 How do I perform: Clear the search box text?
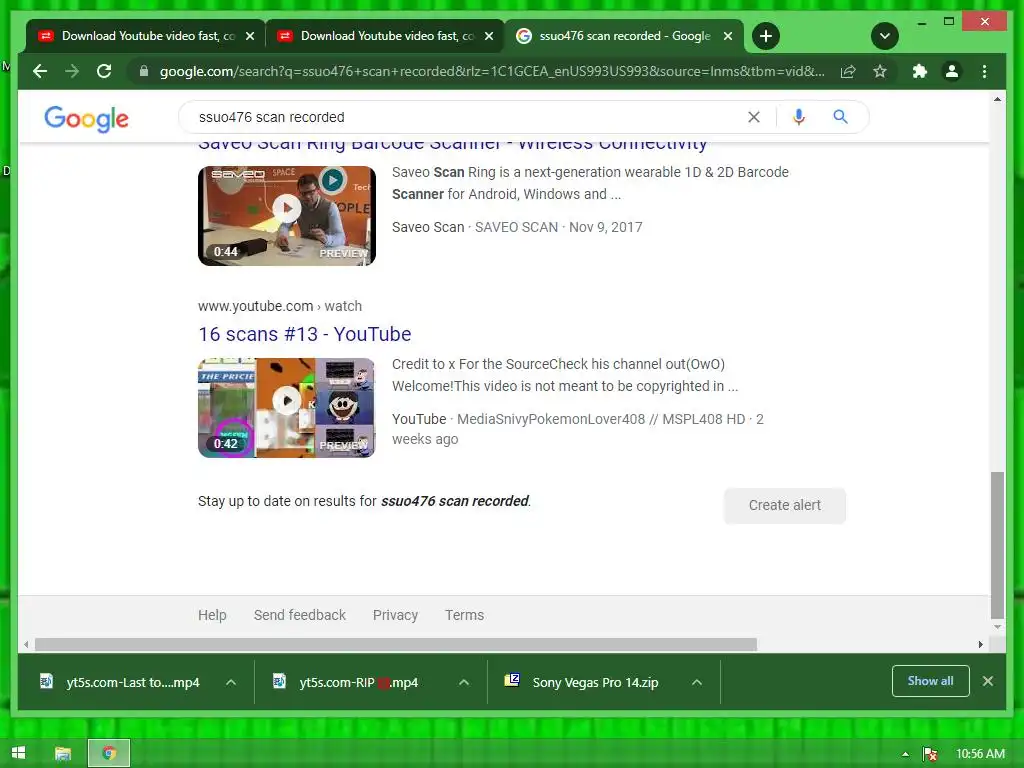pos(754,117)
